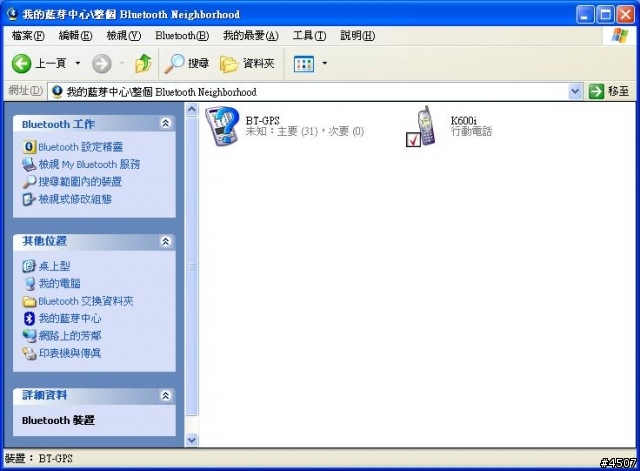Click the 檢視或修改組態 icon

(x=29, y=200)
